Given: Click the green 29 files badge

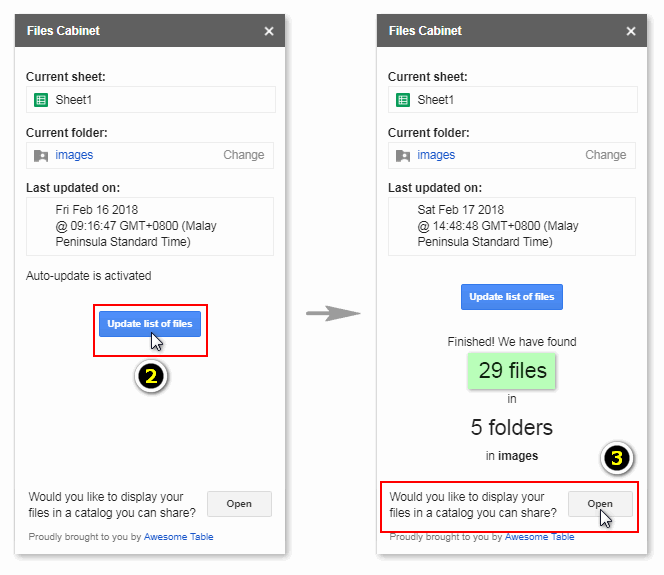Looking at the screenshot, I should [513, 370].
